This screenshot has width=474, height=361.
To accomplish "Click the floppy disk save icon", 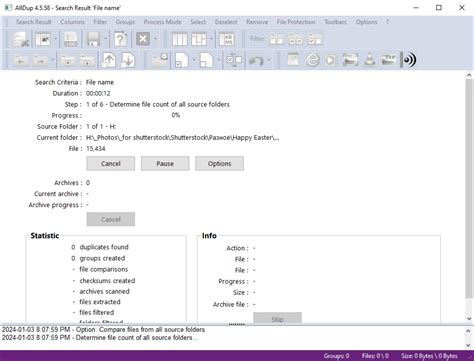I will (93, 39).
